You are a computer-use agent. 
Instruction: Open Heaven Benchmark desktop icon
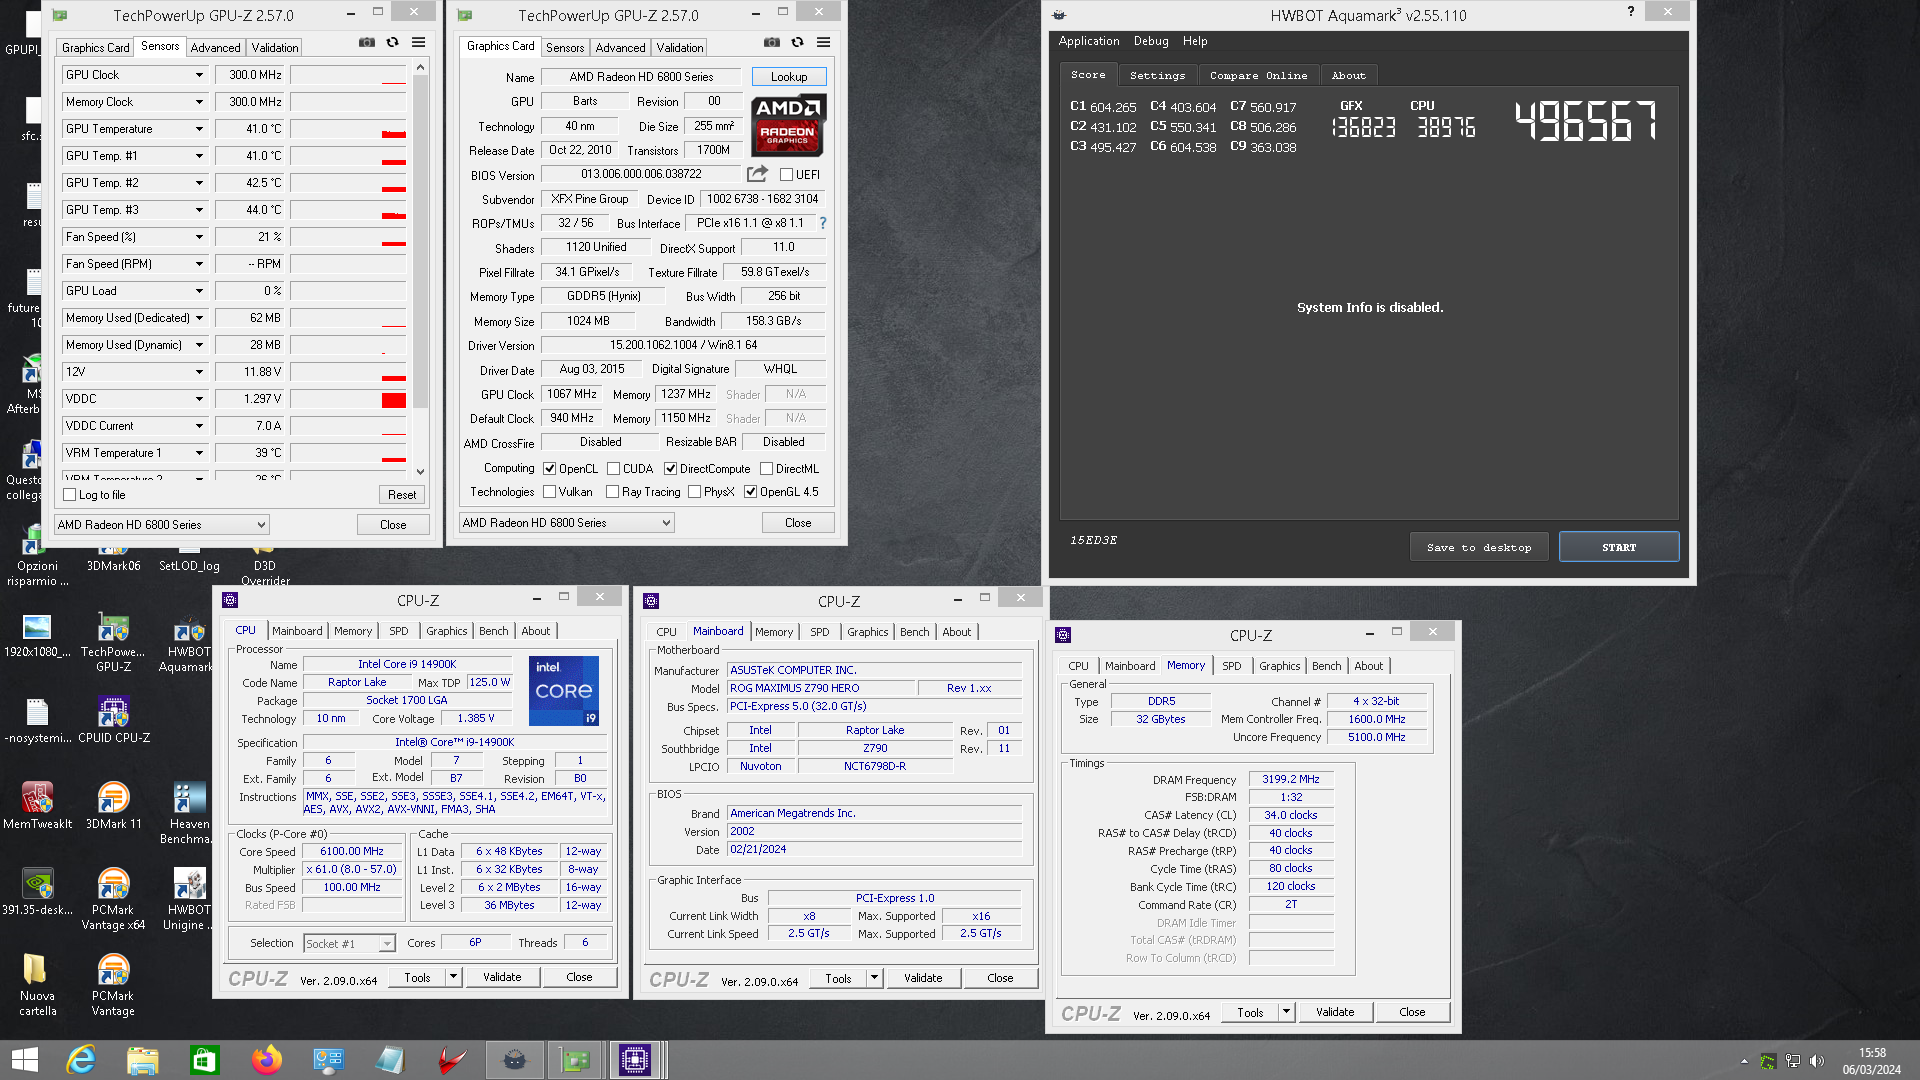187,813
